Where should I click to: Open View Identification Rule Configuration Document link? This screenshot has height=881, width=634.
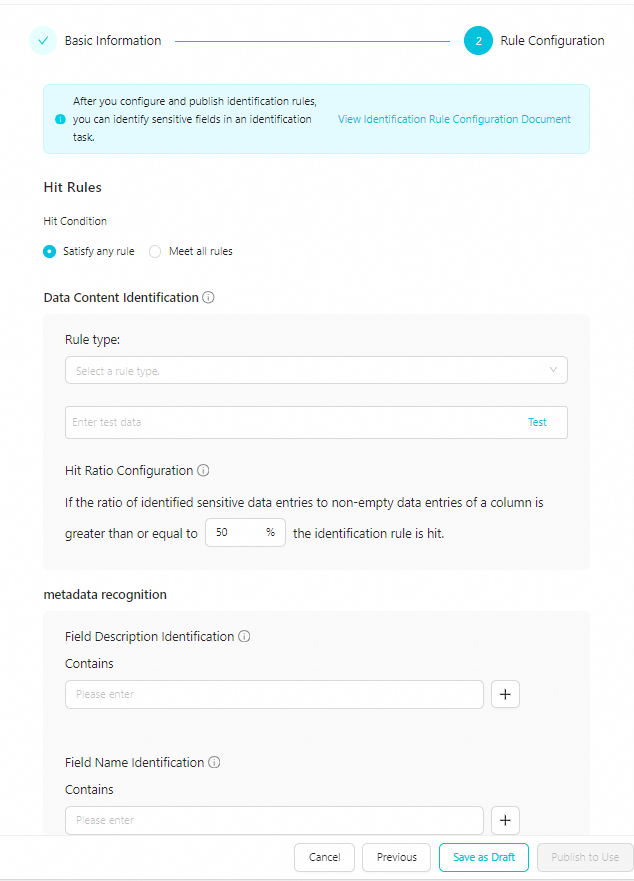tap(454, 119)
